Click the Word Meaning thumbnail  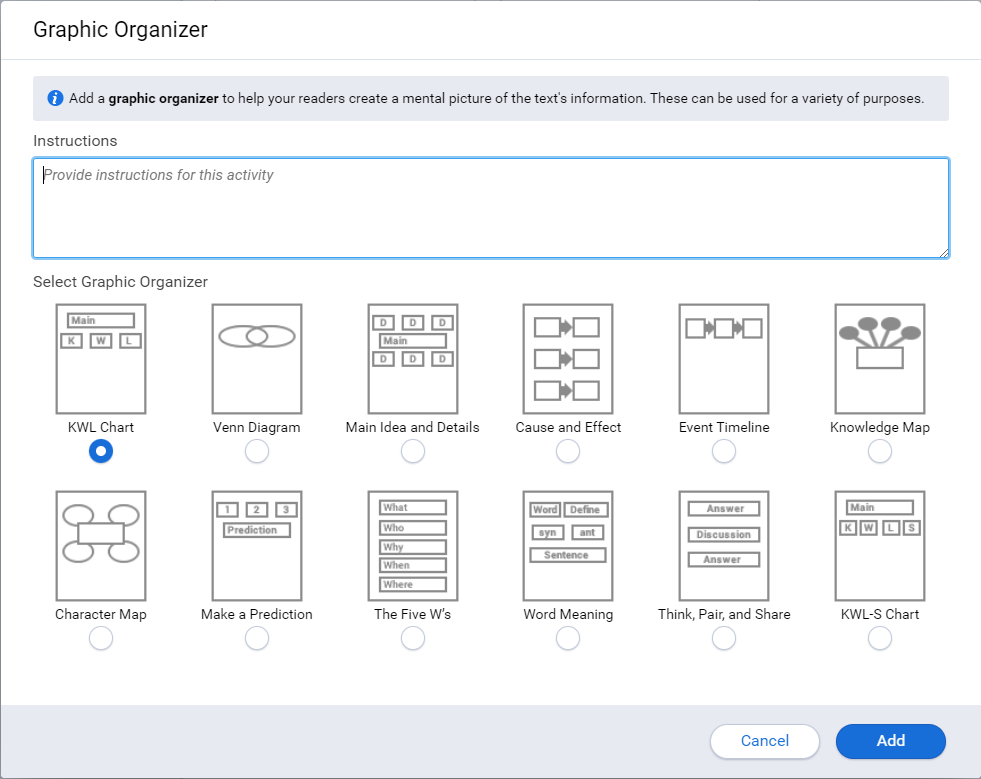point(568,546)
